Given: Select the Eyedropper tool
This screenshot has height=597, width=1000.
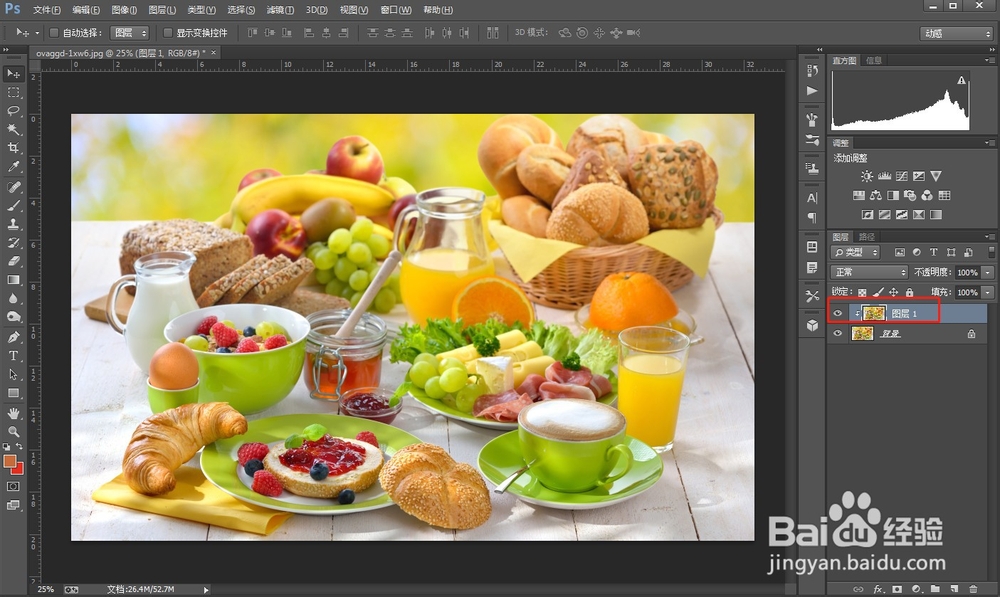Looking at the screenshot, I should pos(13,167).
